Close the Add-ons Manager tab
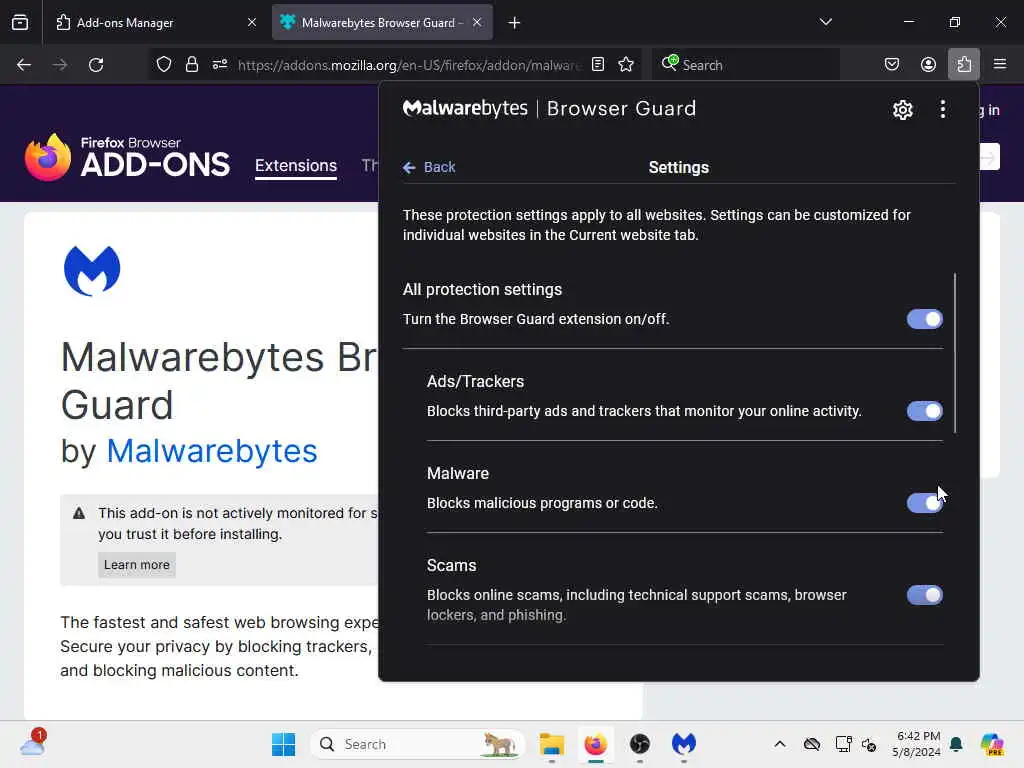Screen dimensions: 1024x768 point(252,22)
